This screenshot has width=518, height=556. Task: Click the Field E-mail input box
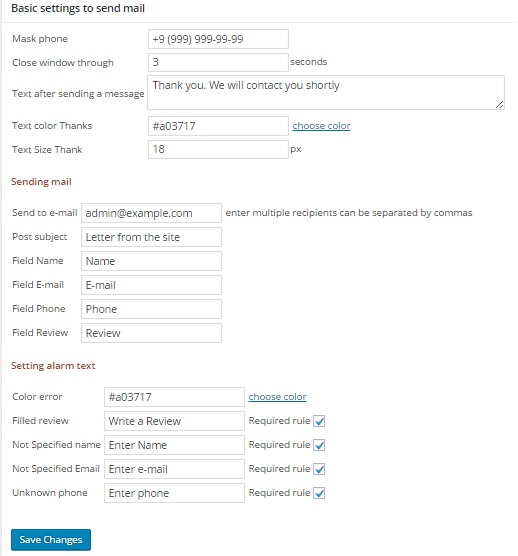[x=151, y=285]
